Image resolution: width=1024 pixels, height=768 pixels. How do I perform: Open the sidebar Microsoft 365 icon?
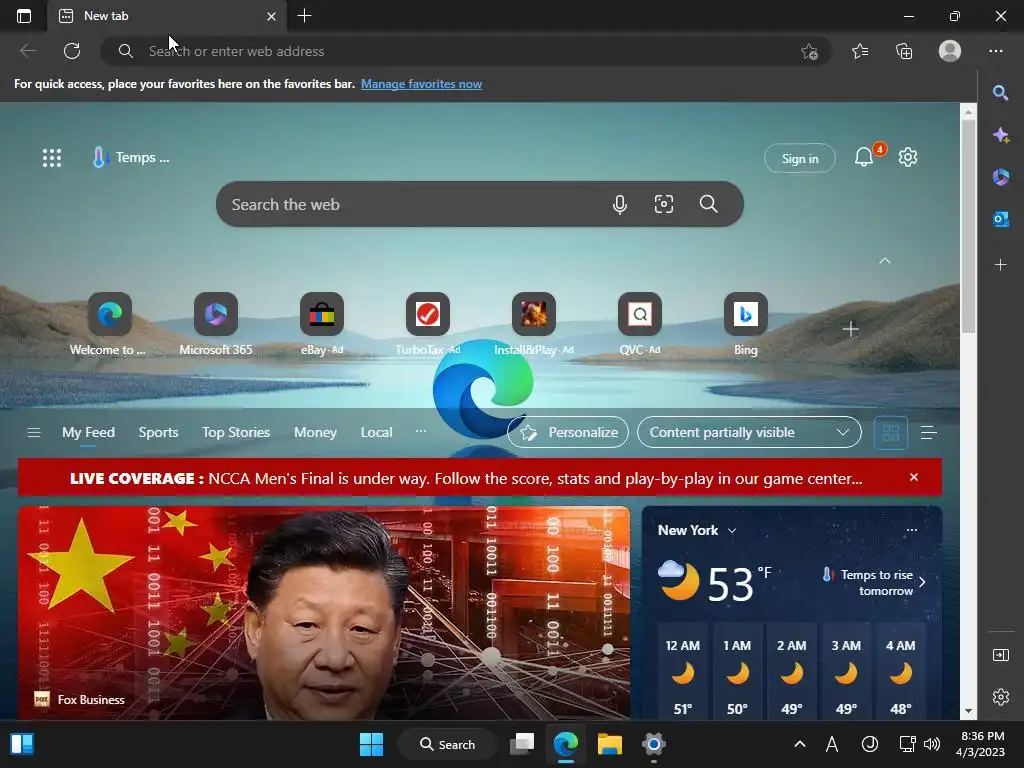click(1000, 177)
